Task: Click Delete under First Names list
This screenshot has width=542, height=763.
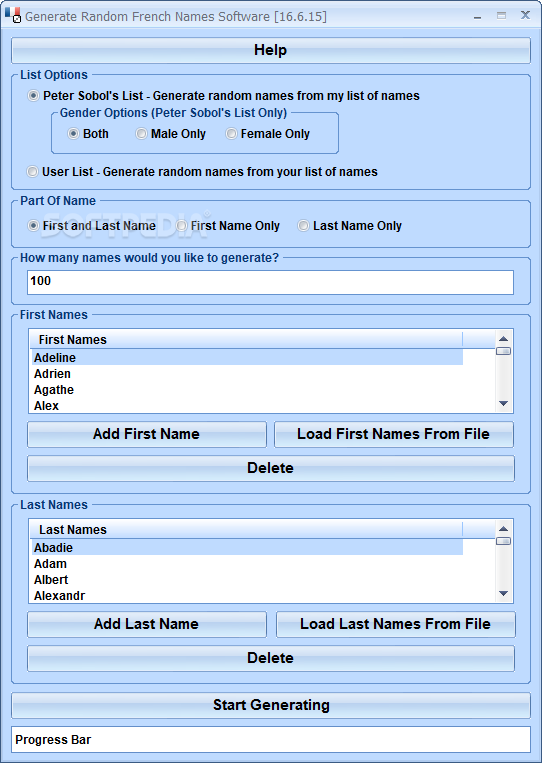Action: [x=271, y=468]
